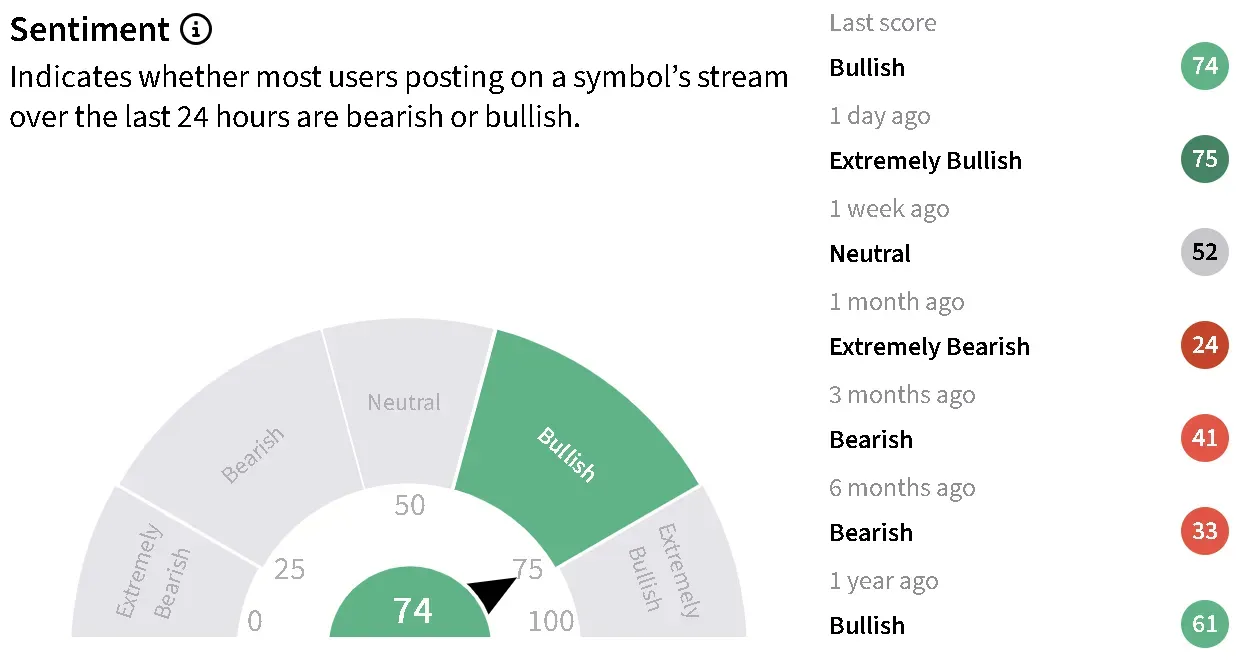Image resolution: width=1247 pixels, height=669 pixels.
Task: Click the Neutral label from 1 week ago
Action: [x=870, y=254]
